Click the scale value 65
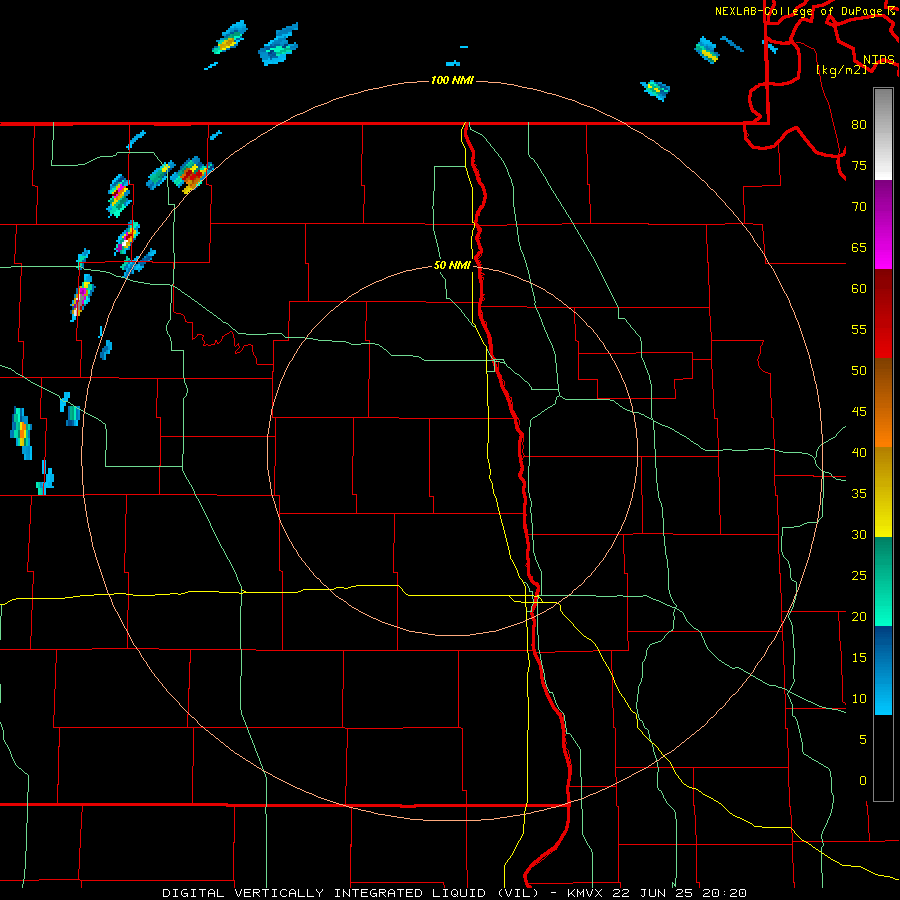Viewport: 900px width, 900px height. (859, 247)
